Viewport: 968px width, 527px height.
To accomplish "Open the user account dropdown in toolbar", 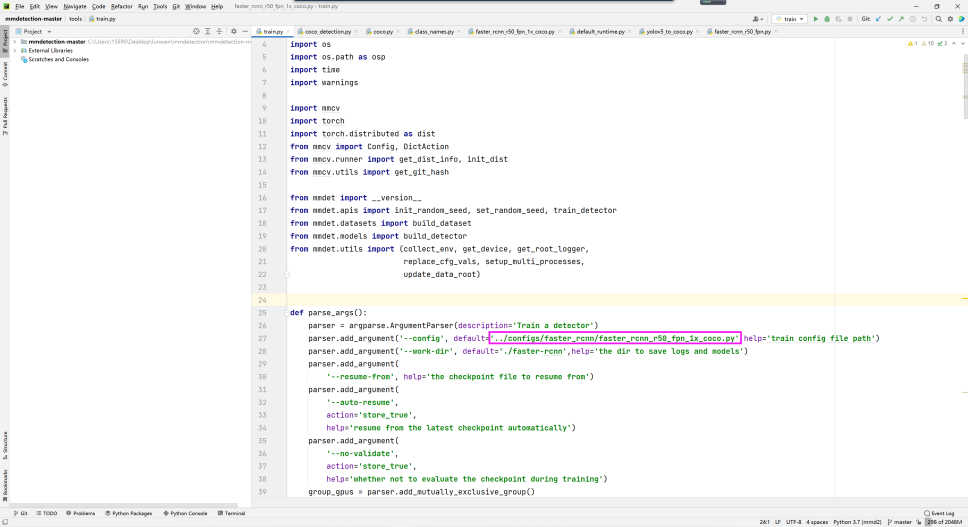I will coord(757,19).
